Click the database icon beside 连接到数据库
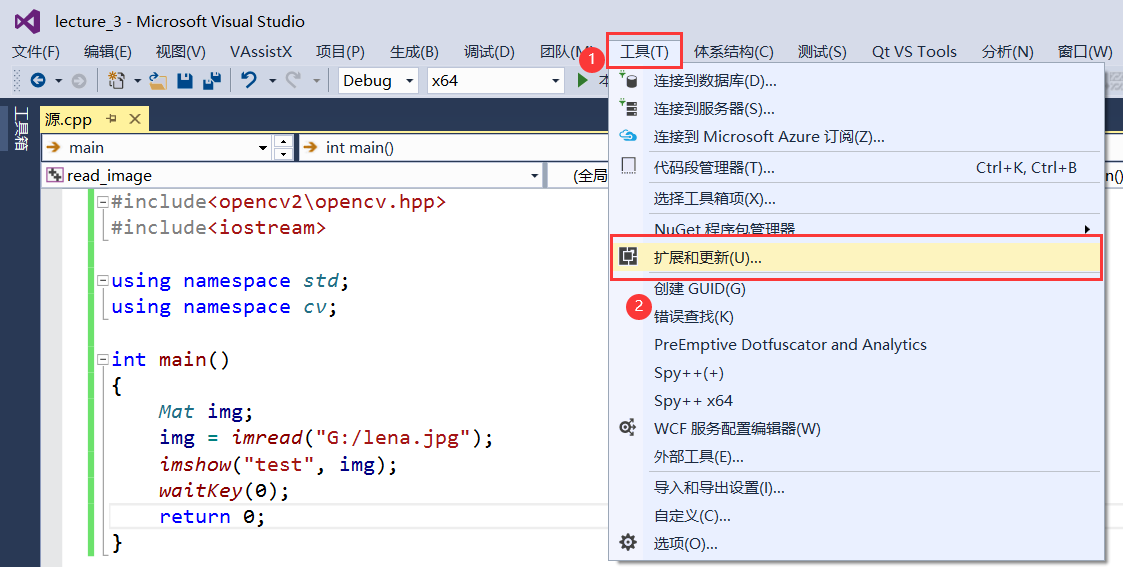This screenshot has height=567, width=1123. click(628, 80)
